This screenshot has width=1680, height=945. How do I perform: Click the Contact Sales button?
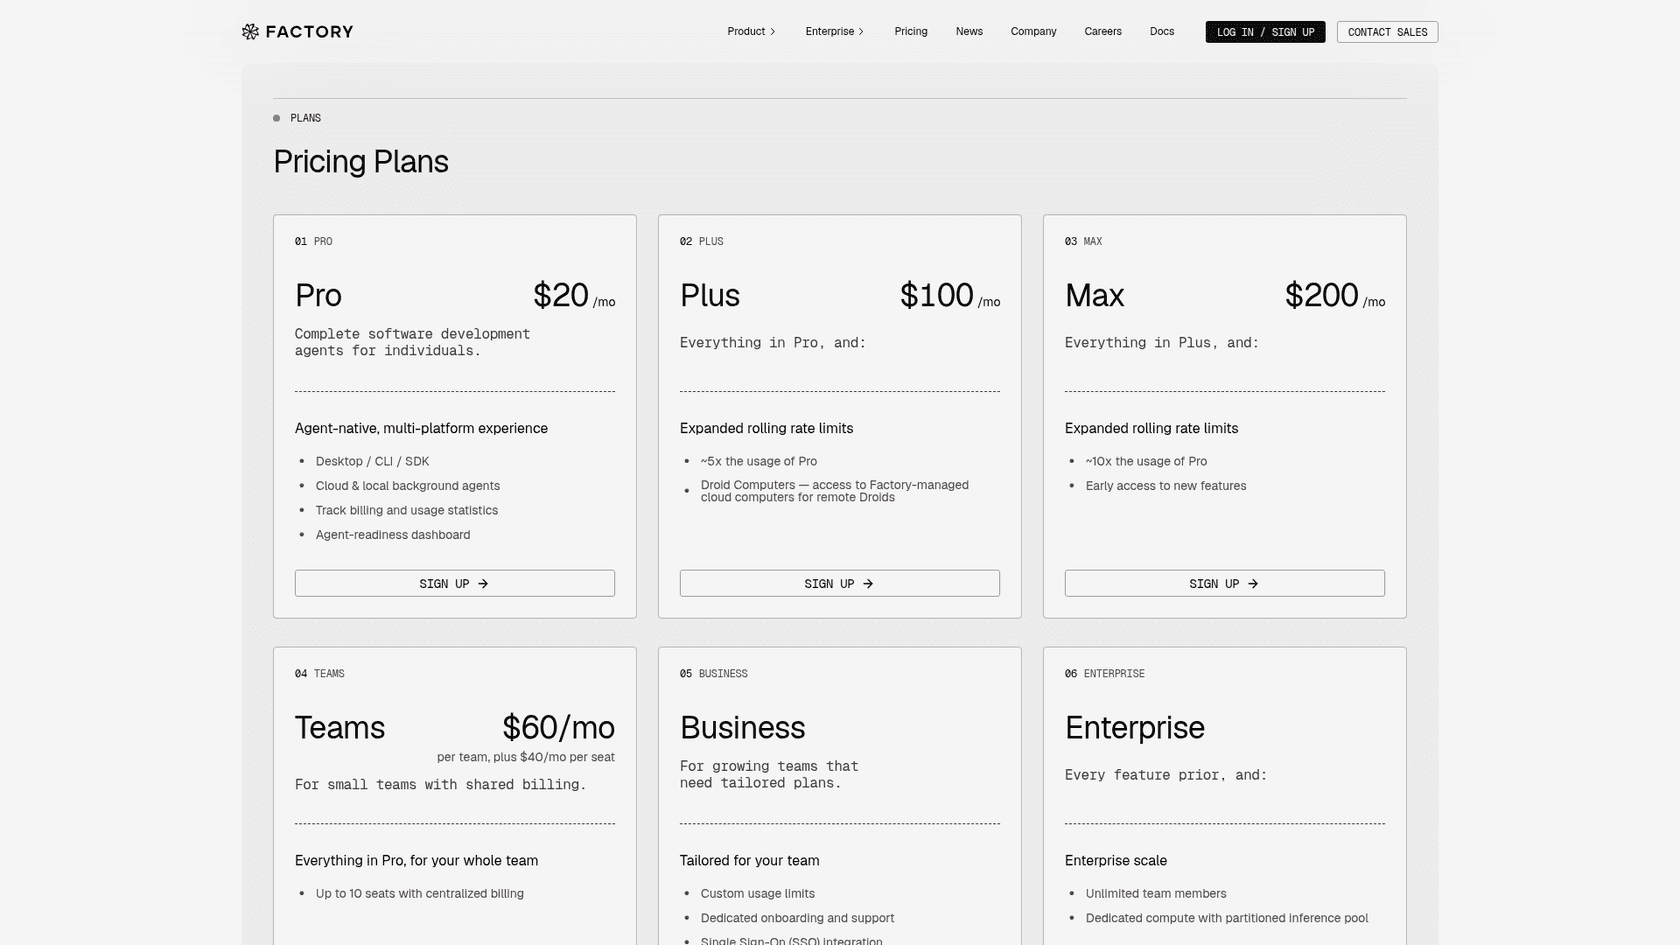tap(1387, 32)
